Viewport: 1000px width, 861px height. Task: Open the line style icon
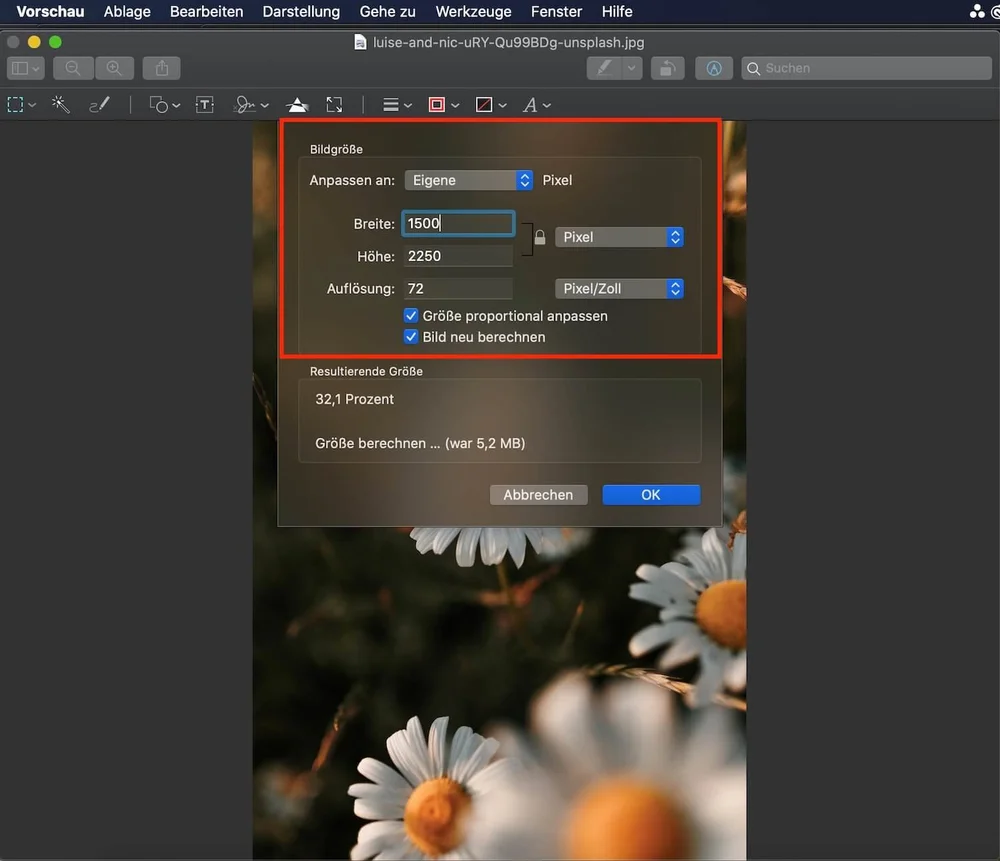tap(391, 105)
